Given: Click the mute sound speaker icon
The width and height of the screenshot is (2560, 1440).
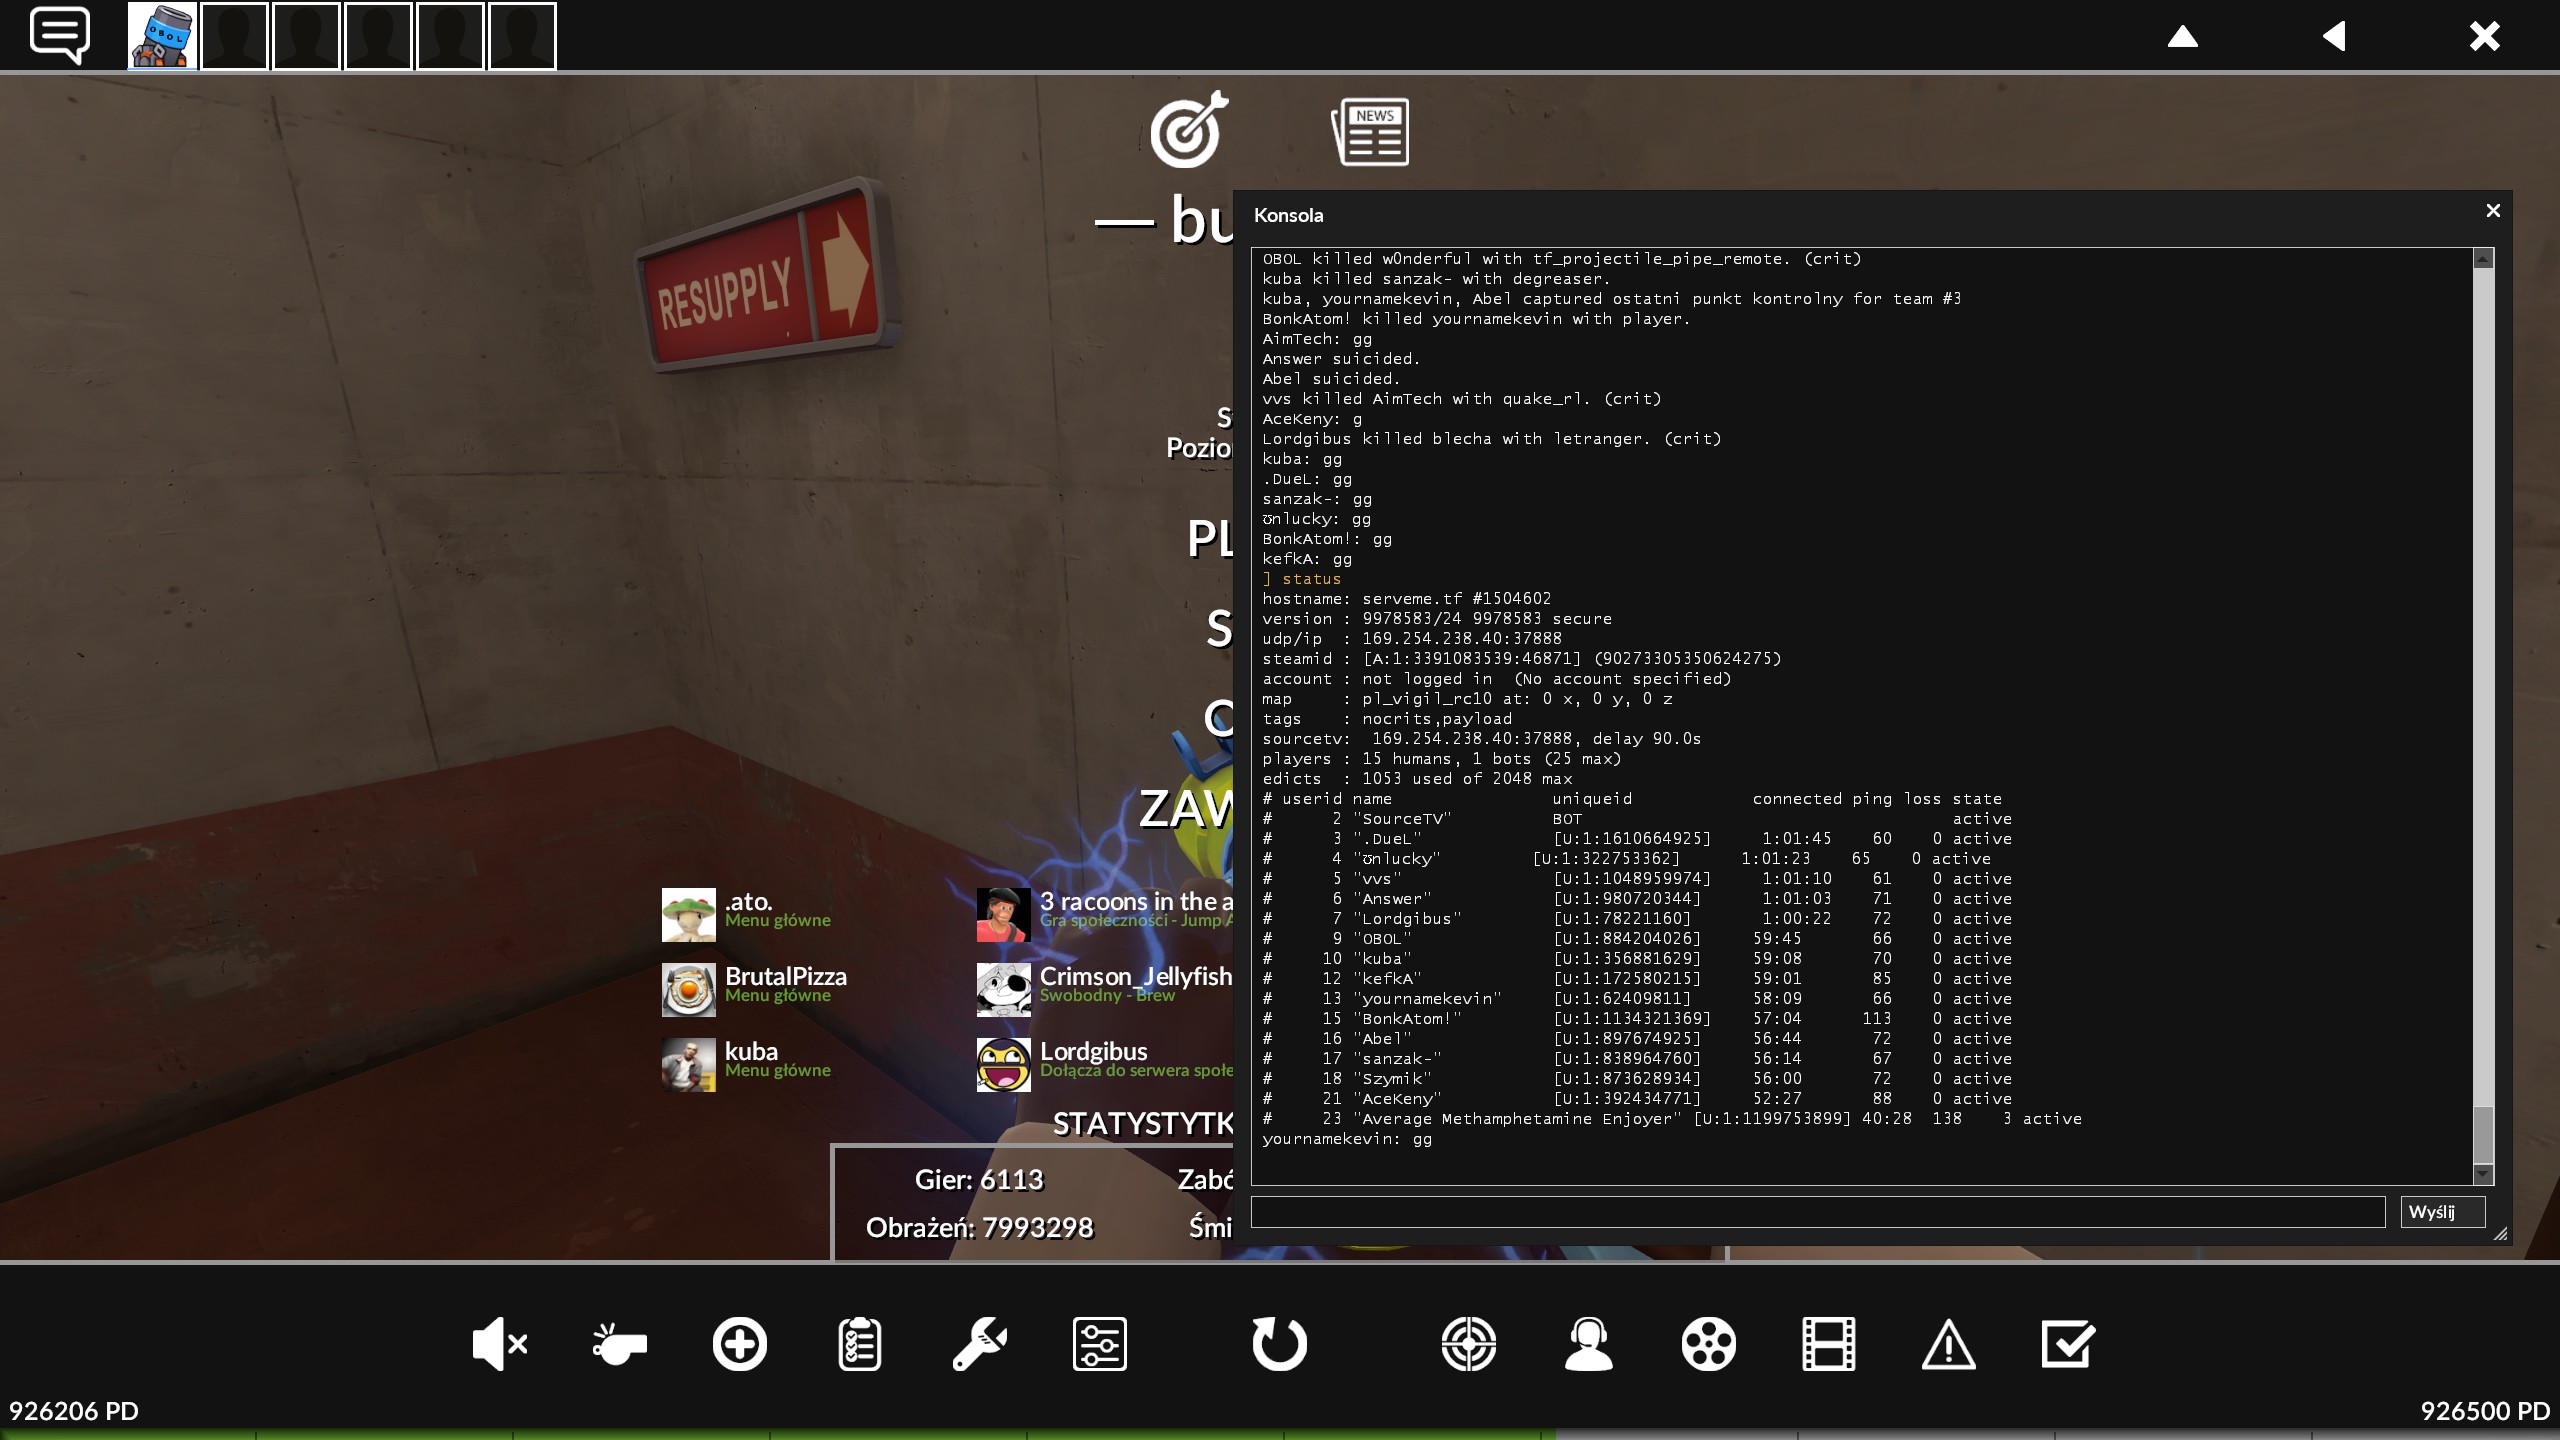Looking at the screenshot, I should tap(499, 1343).
